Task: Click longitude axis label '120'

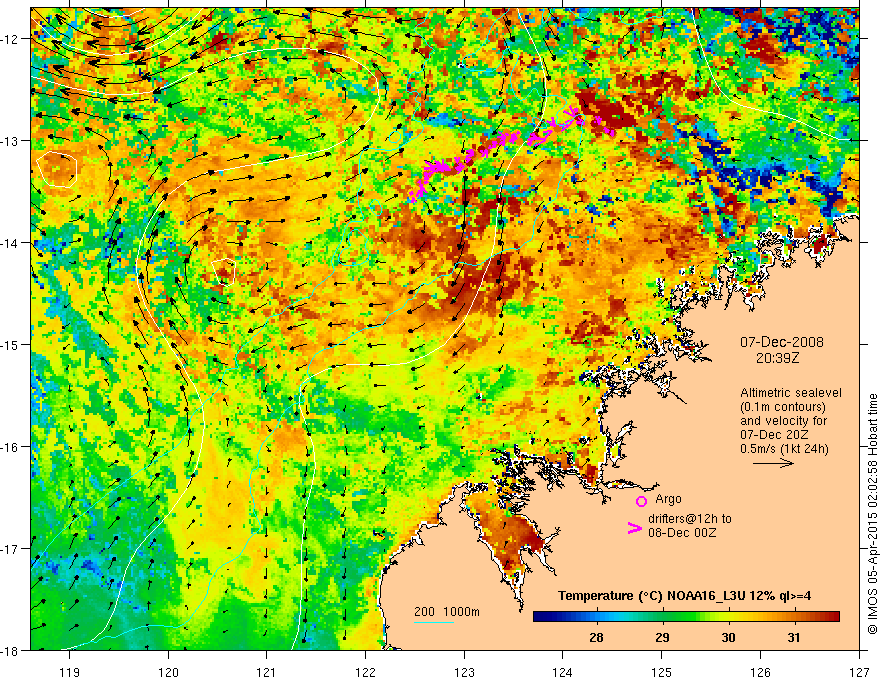Action: [x=168, y=672]
